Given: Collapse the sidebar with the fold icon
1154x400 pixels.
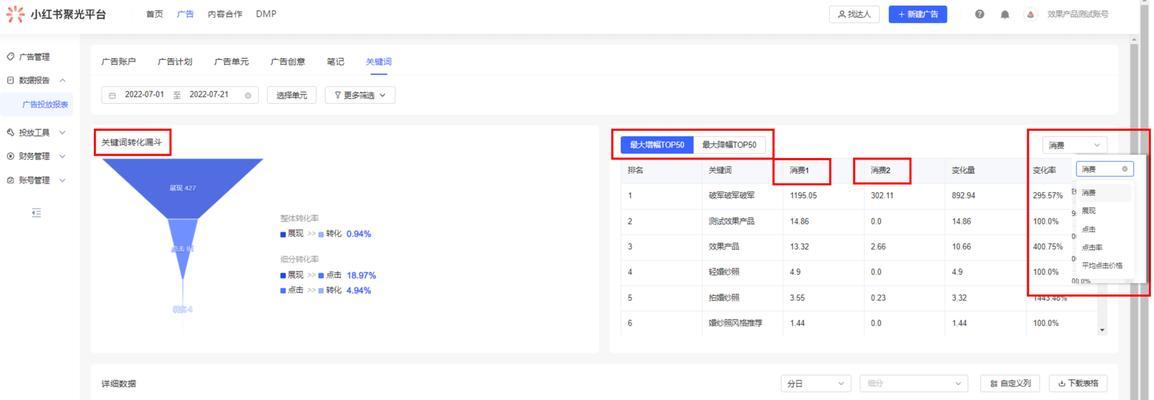Looking at the screenshot, I should [x=36, y=212].
